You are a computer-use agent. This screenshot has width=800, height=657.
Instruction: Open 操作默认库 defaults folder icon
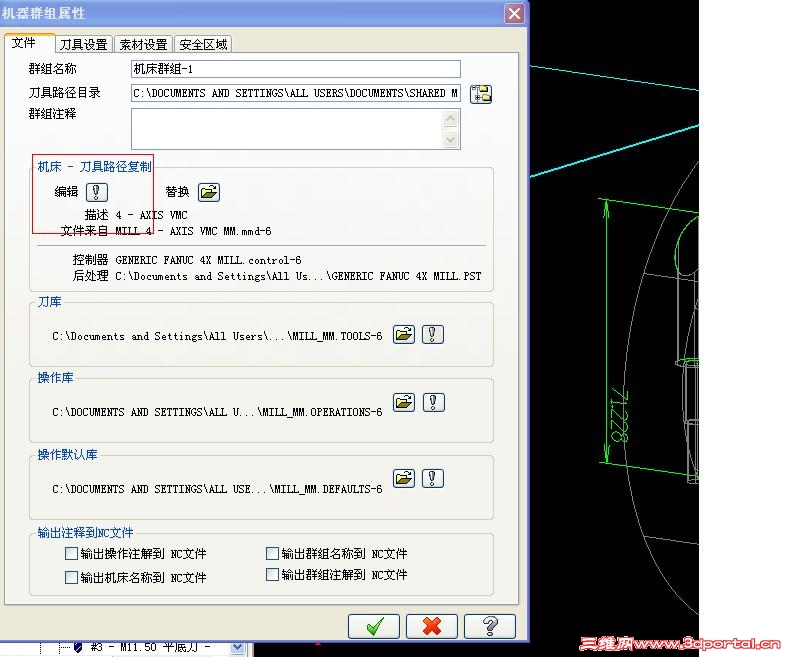(x=404, y=478)
